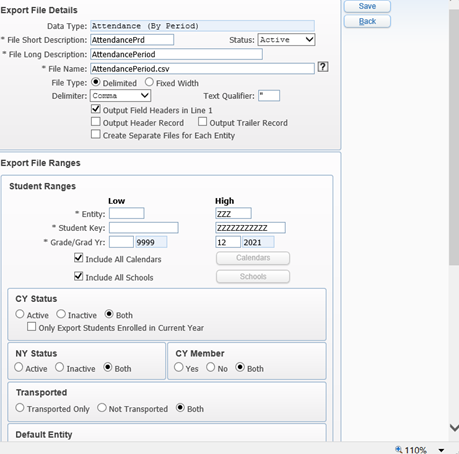The width and height of the screenshot is (459, 454).
Task: Select CY Member Both radio
Action: tap(240, 367)
